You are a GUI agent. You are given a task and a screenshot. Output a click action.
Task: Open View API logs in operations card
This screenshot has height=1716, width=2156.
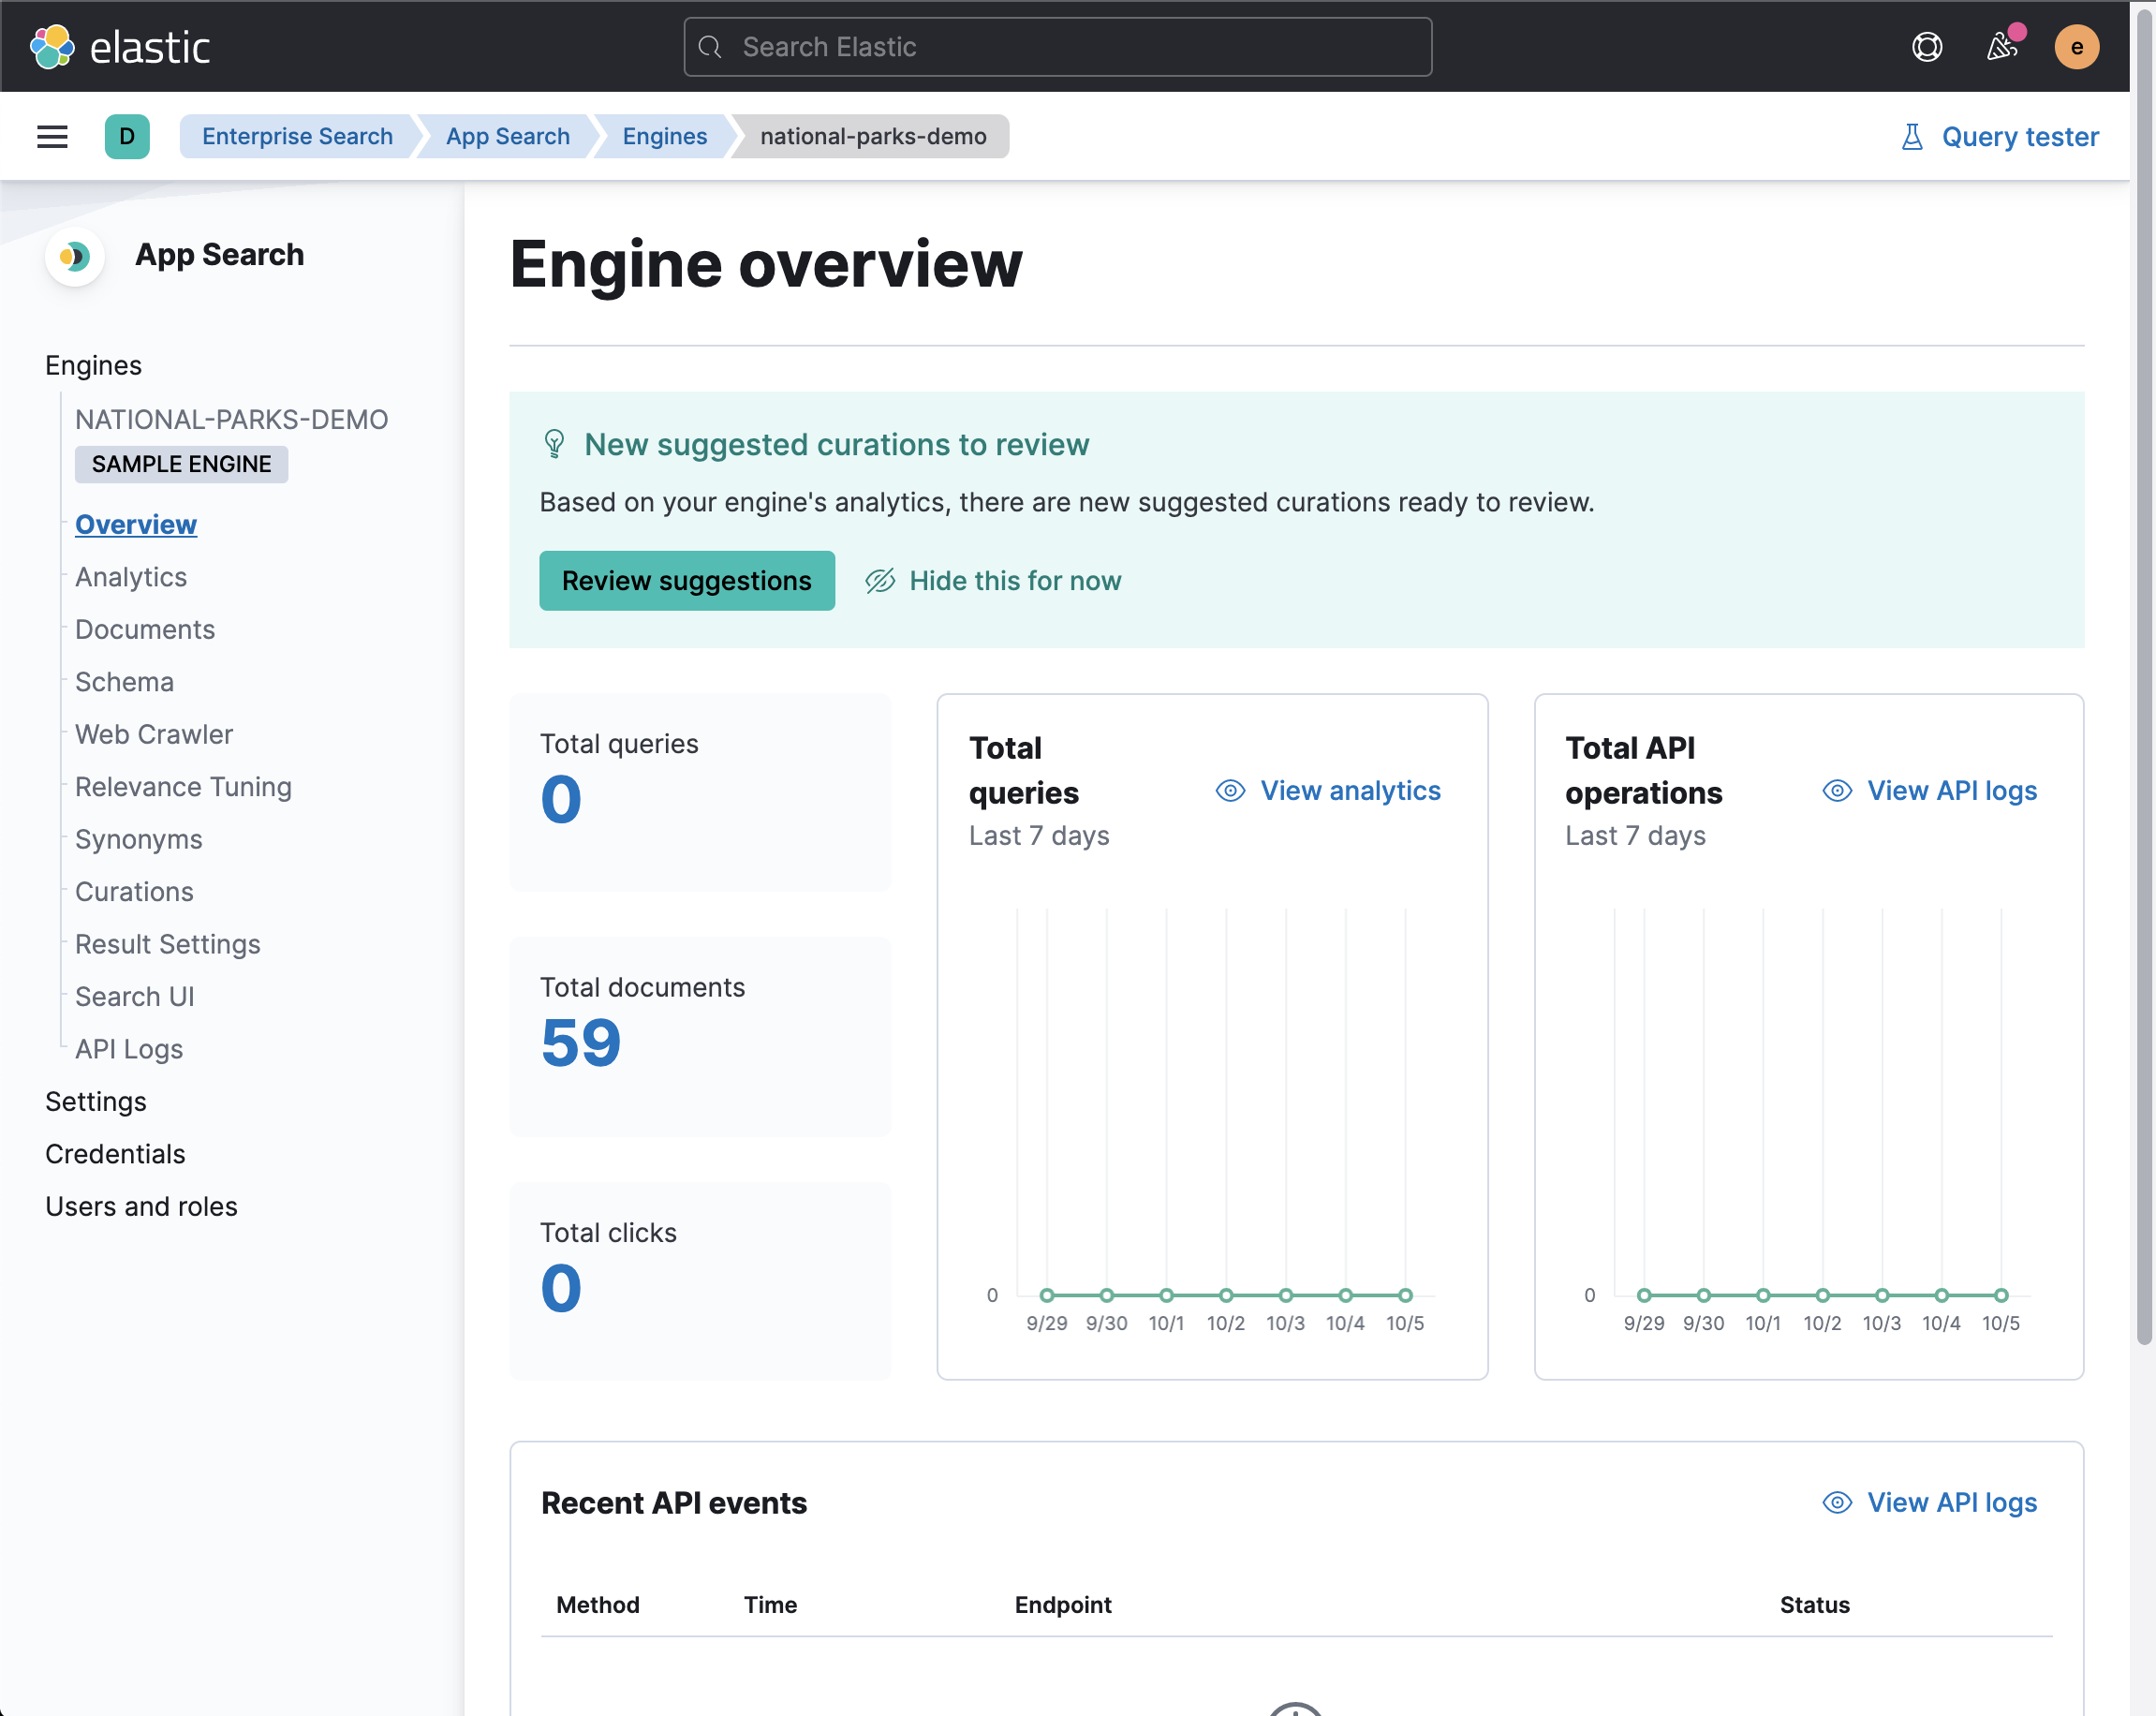(x=1951, y=791)
